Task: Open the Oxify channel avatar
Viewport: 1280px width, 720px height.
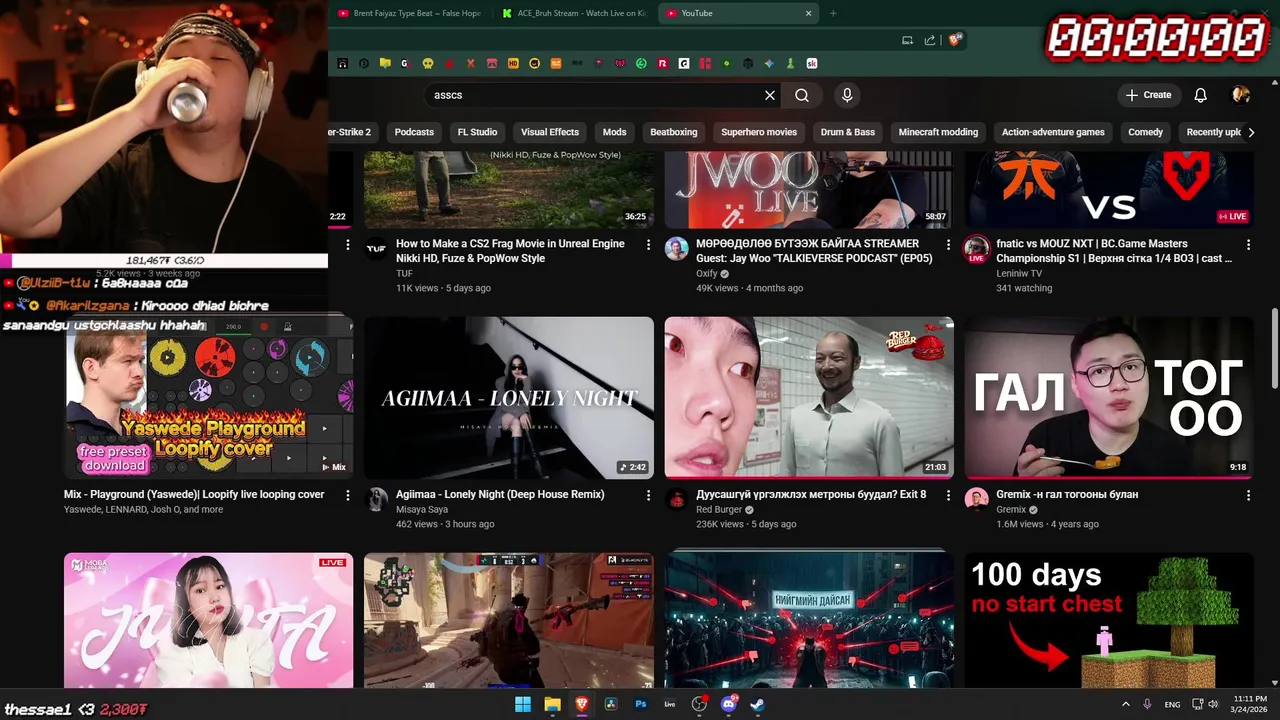Action: click(677, 249)
